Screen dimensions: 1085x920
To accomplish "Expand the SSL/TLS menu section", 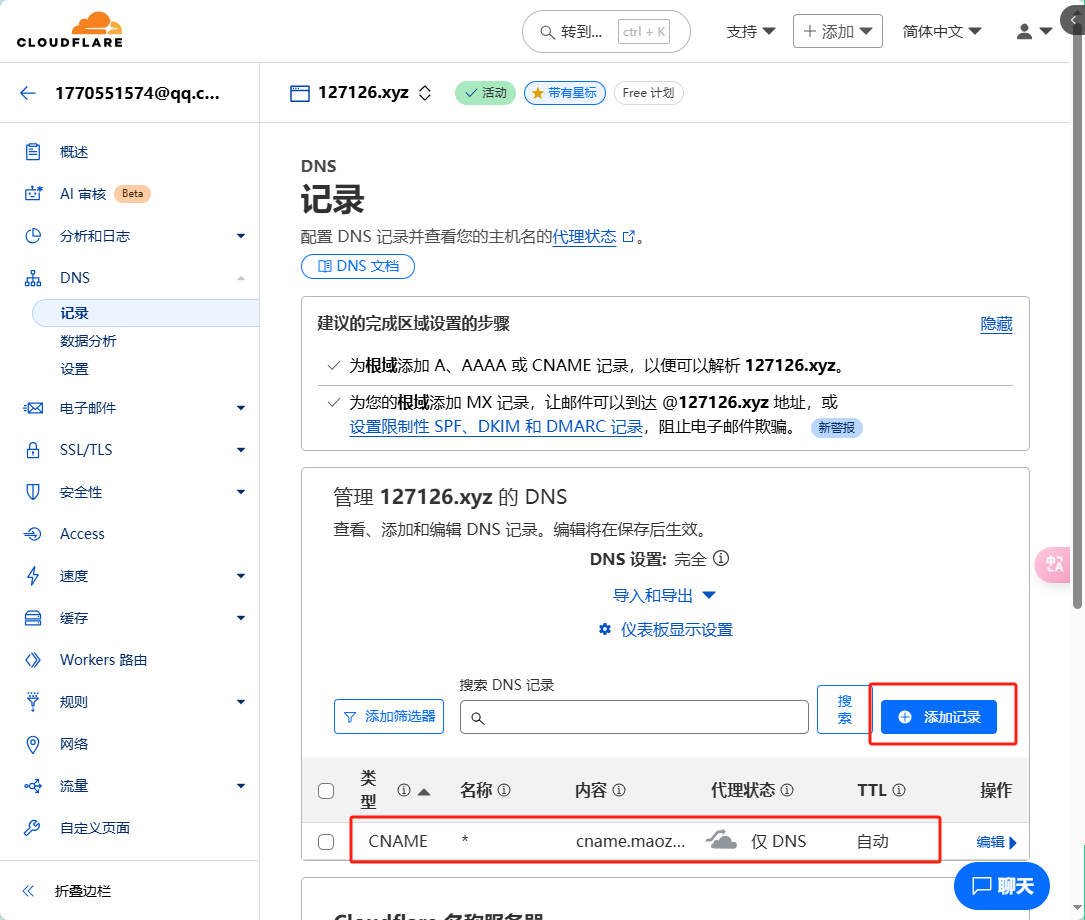I will click(241, 450).
